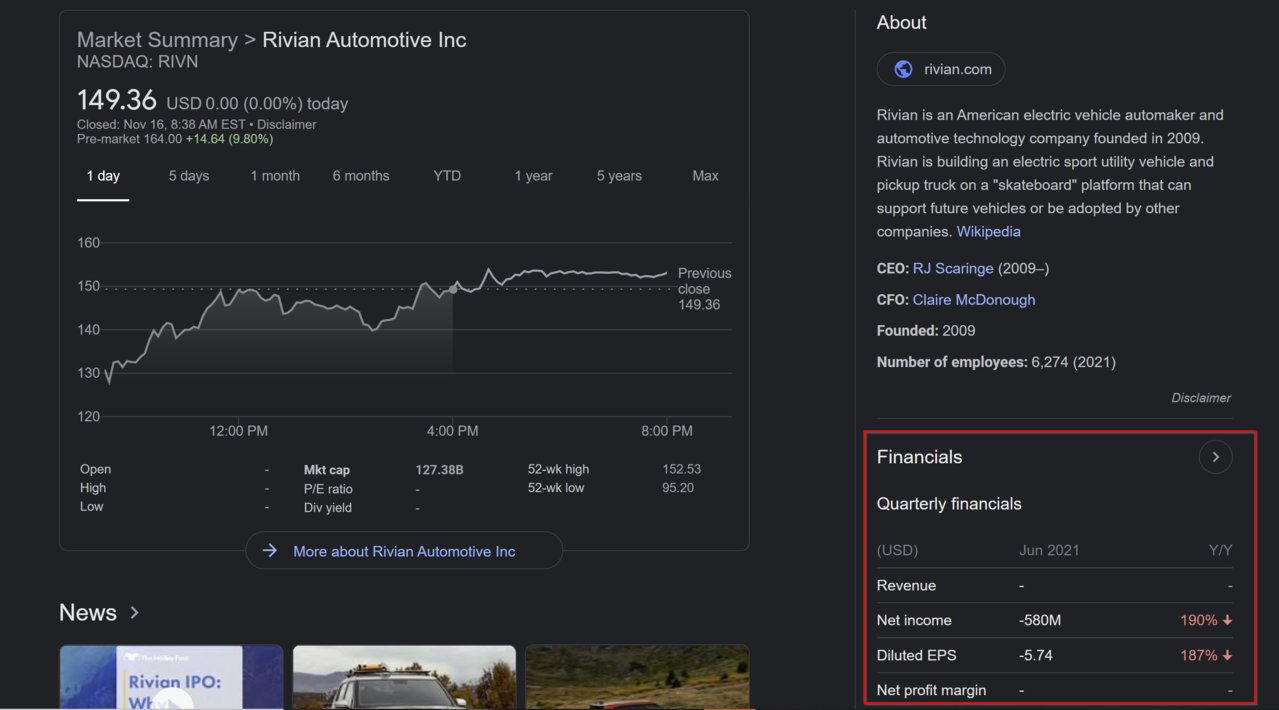Open the Wikipedia source link
Image resolution: width=1279 pixels, height=710 pixels.
[989, 231]
